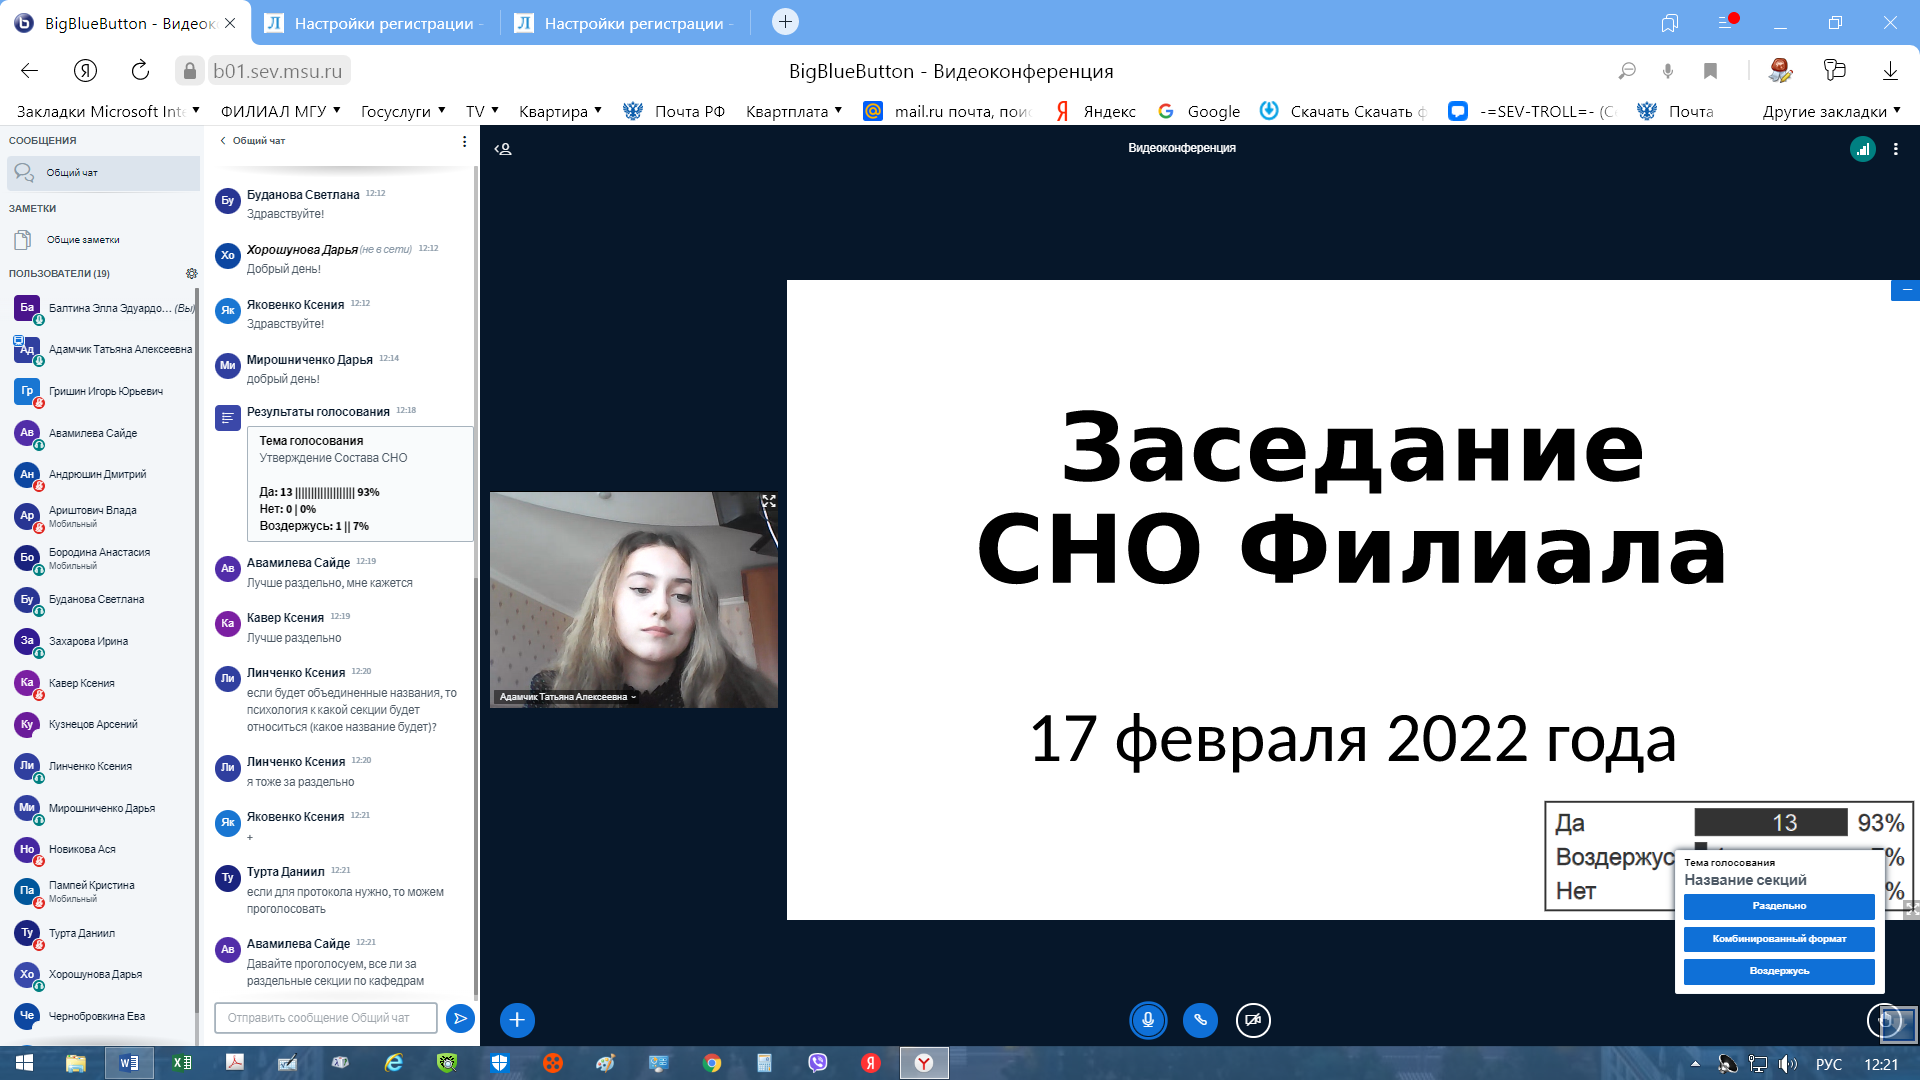Screen dimensions: 1920x1080
Task: Check the connection status indicator
Action: click(1862, 149)
